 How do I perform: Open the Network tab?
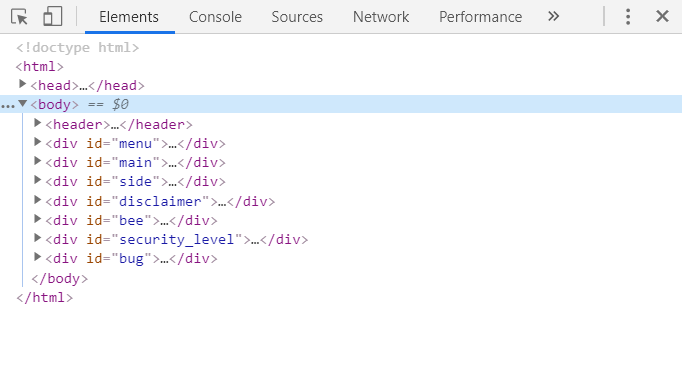coord(381,17)
